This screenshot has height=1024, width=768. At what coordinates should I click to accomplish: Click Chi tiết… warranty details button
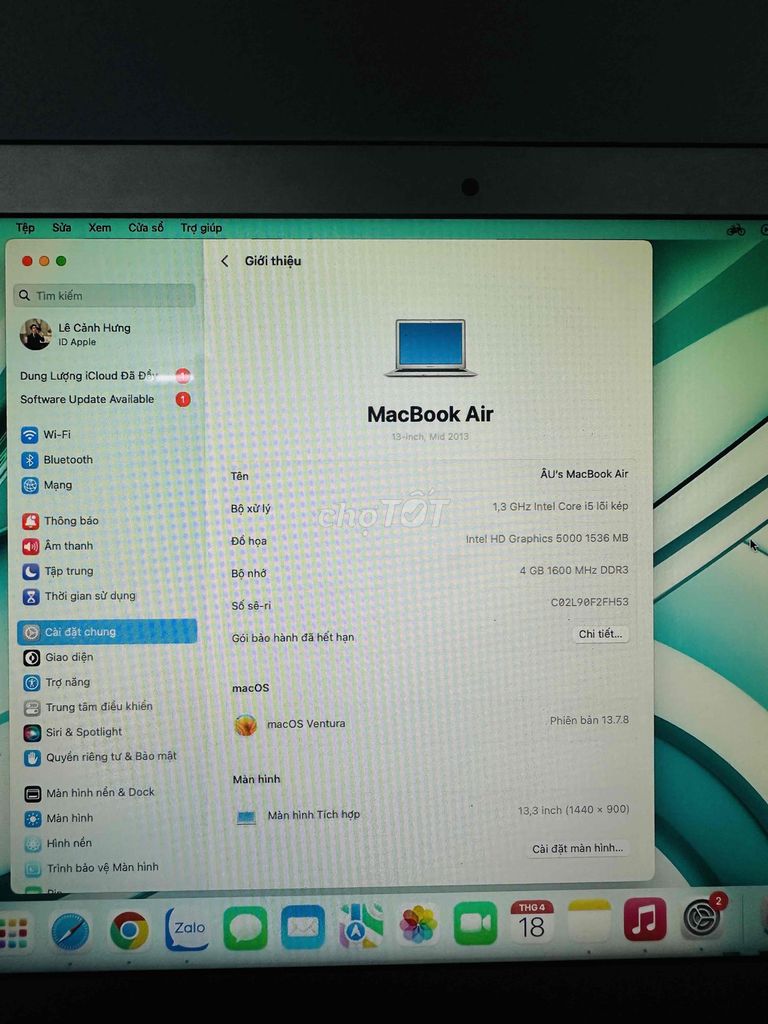coord(600,634)
